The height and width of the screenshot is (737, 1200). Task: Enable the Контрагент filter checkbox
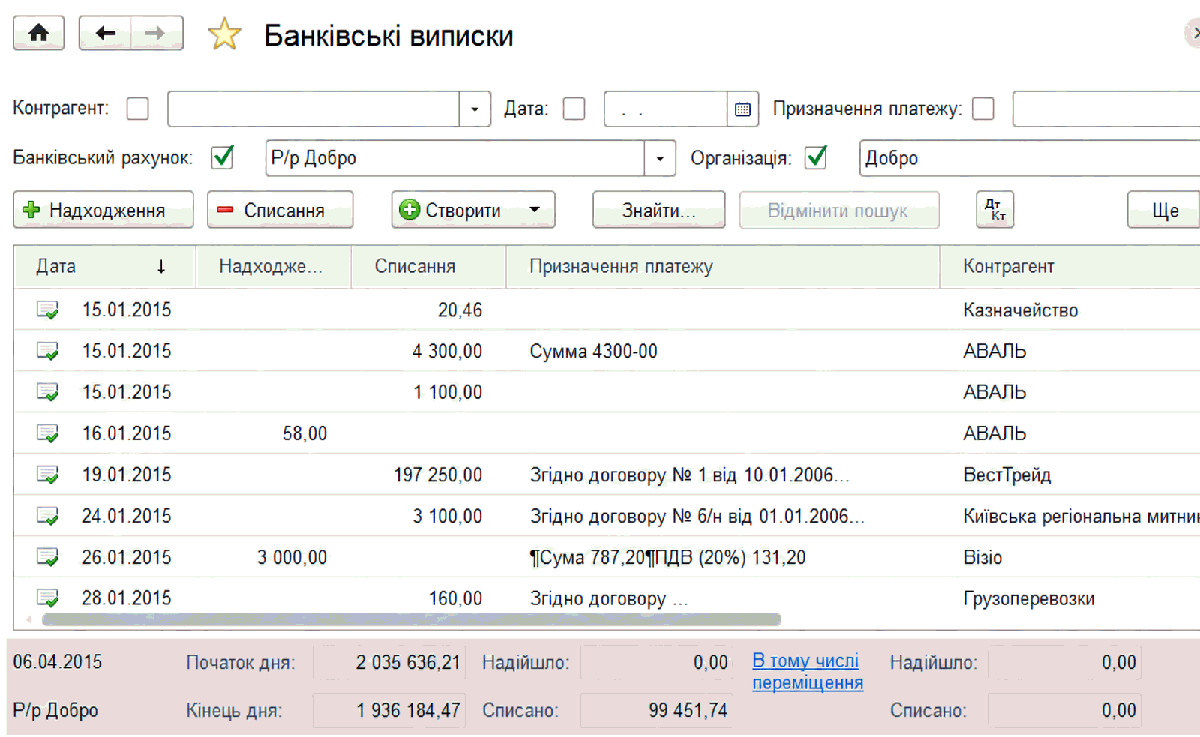click(x=137, y=108)
